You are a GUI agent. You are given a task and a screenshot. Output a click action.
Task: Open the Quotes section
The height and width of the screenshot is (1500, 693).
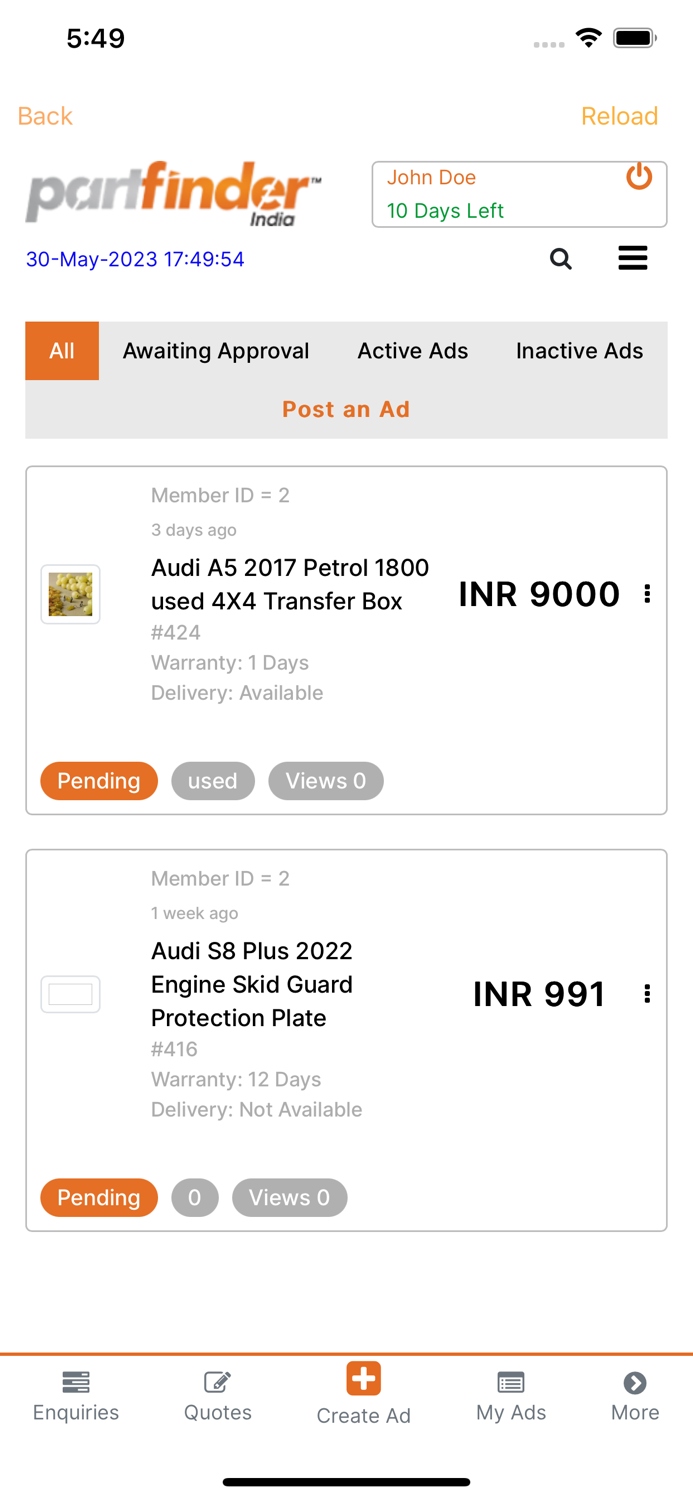[217, 1395]
